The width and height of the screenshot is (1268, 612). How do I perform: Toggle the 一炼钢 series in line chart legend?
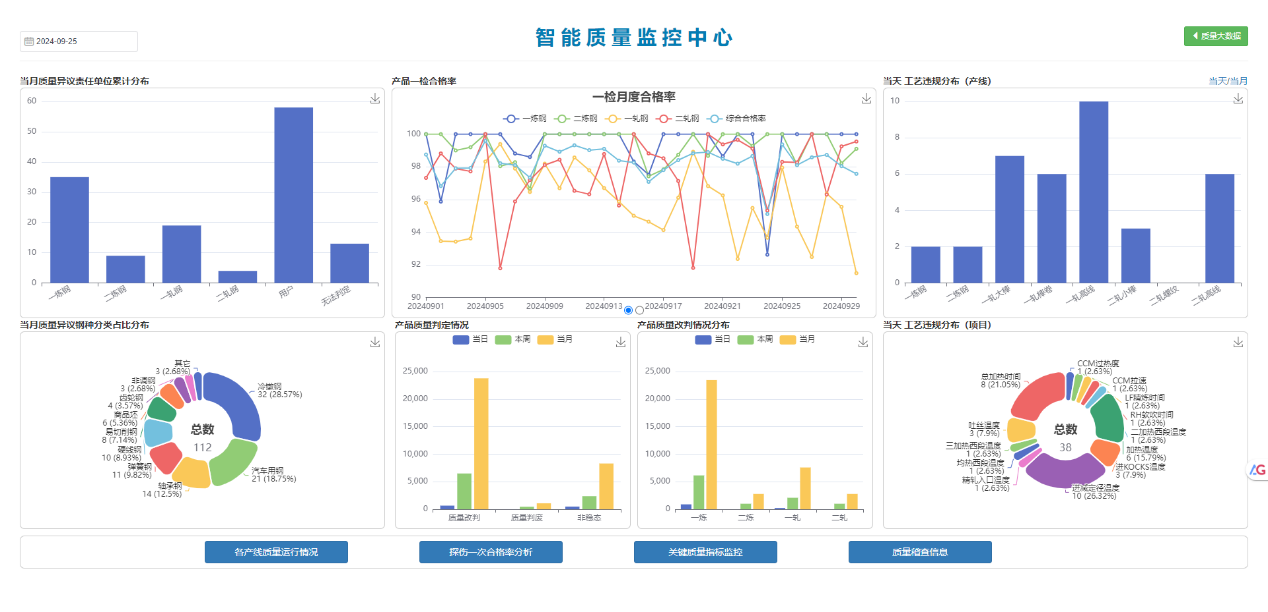(x=526, y=118)
